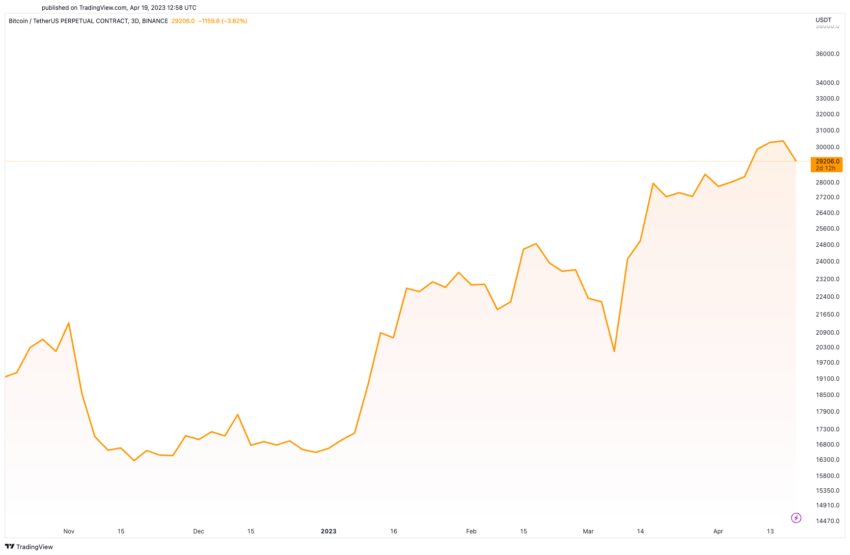Click the Mar label on time axis
The image size is (850, 555).
pos(588,531)
